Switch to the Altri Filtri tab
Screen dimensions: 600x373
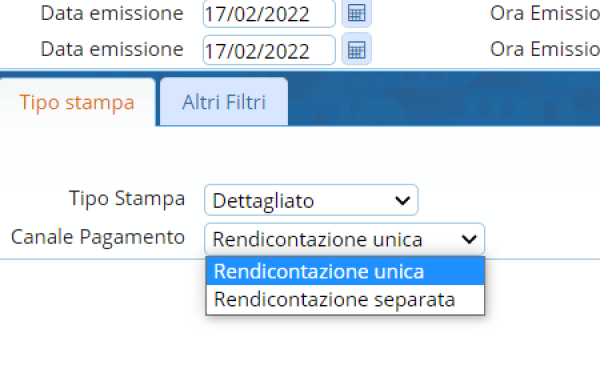224,102
